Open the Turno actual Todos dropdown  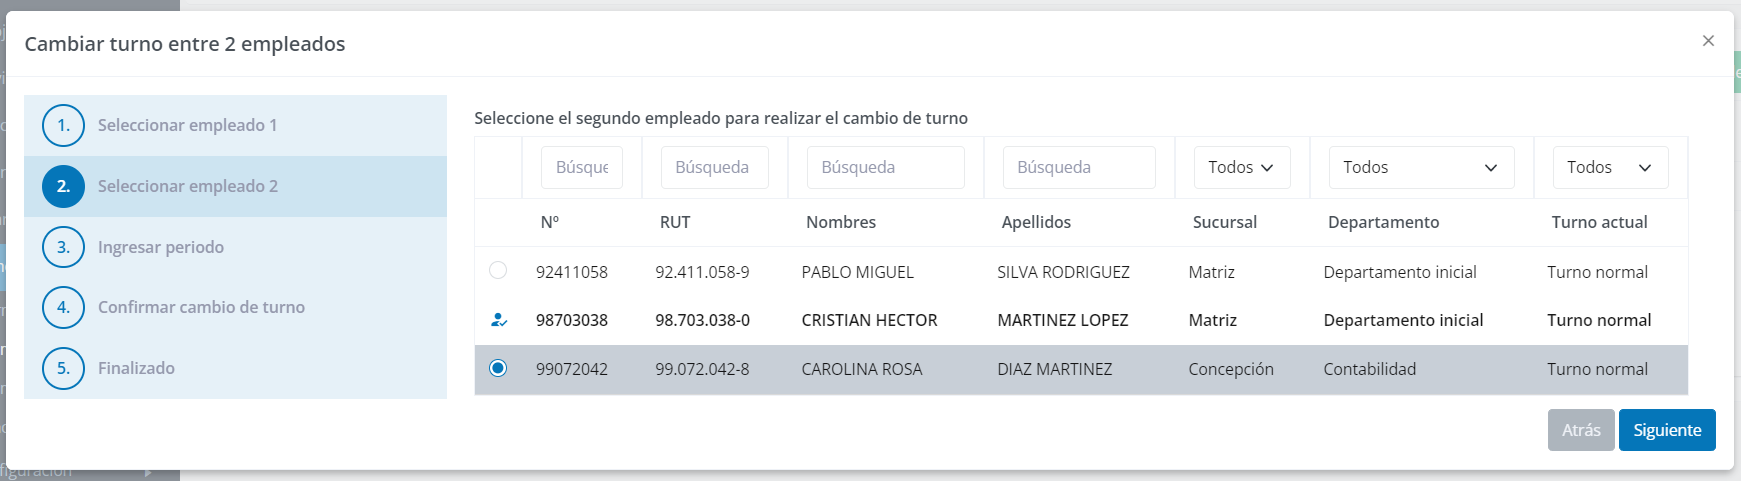[x=1610, y=167]
